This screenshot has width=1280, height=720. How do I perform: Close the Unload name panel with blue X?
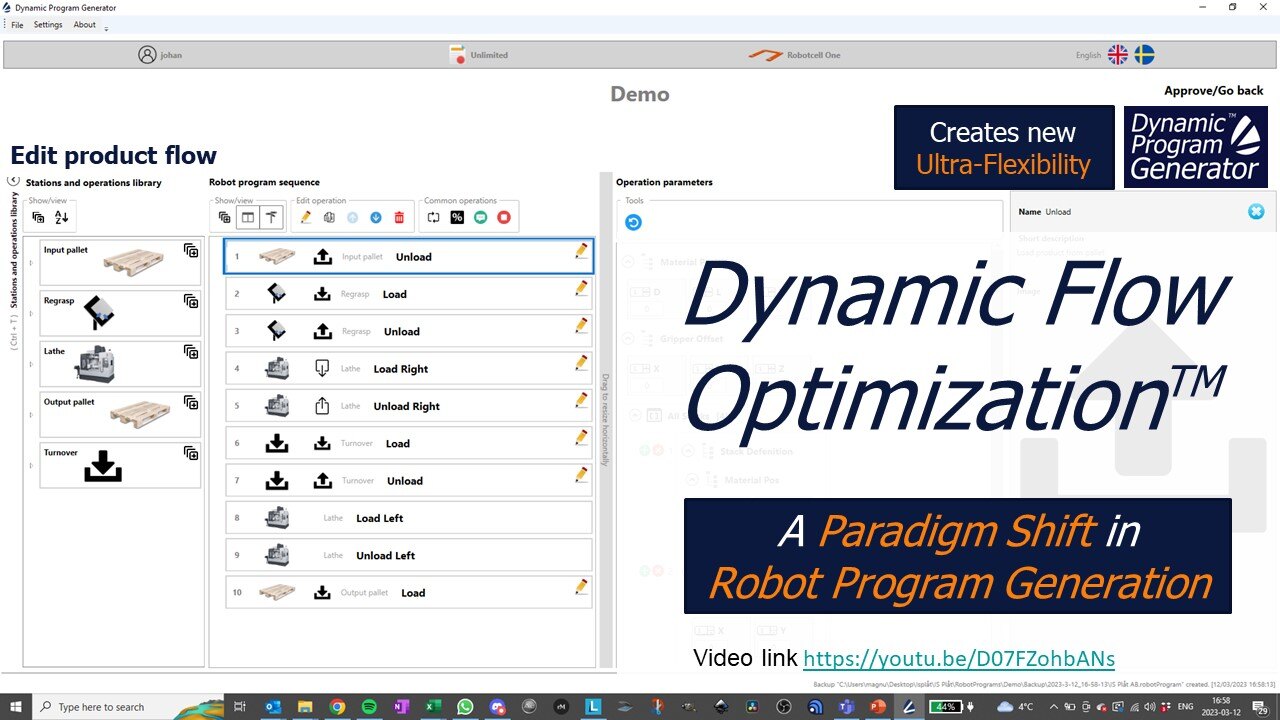[1257, 211]
